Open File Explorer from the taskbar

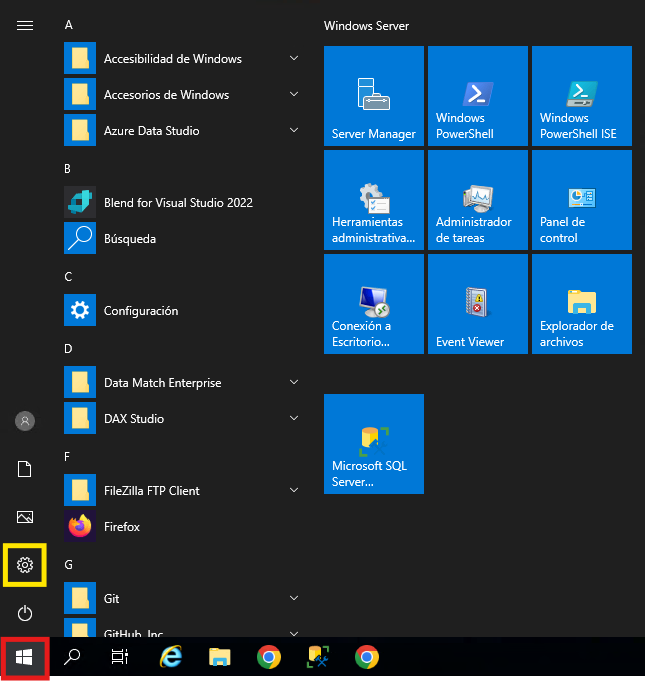(220, 657)
